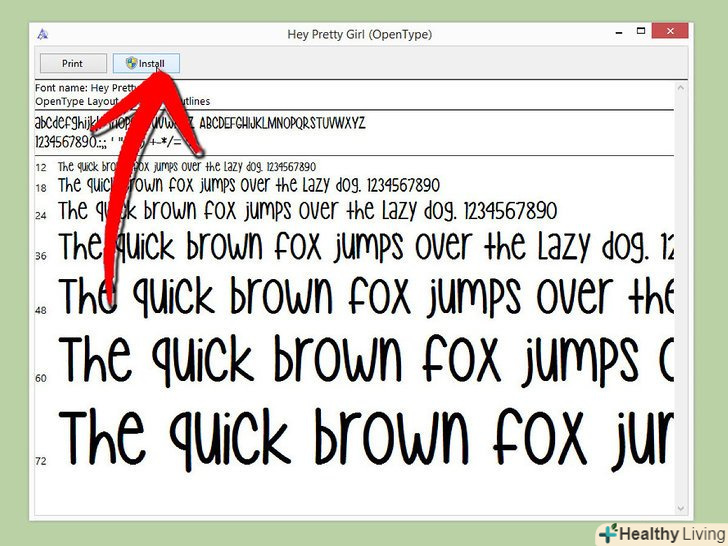Minimize the font preview window

(619, 32)
